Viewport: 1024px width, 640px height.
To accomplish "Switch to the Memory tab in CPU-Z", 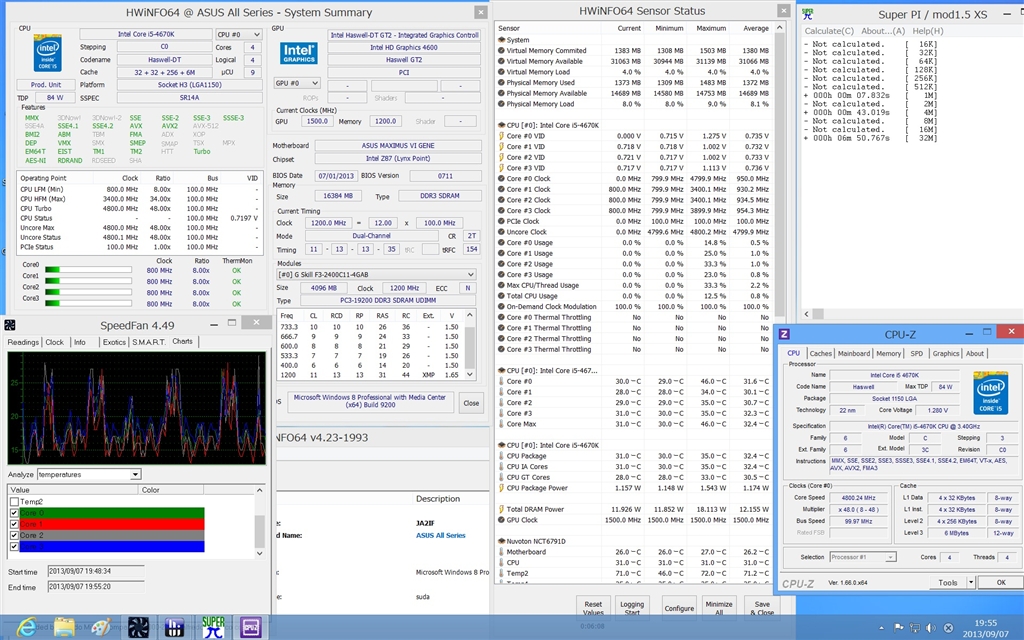I will tap(888, 353).
